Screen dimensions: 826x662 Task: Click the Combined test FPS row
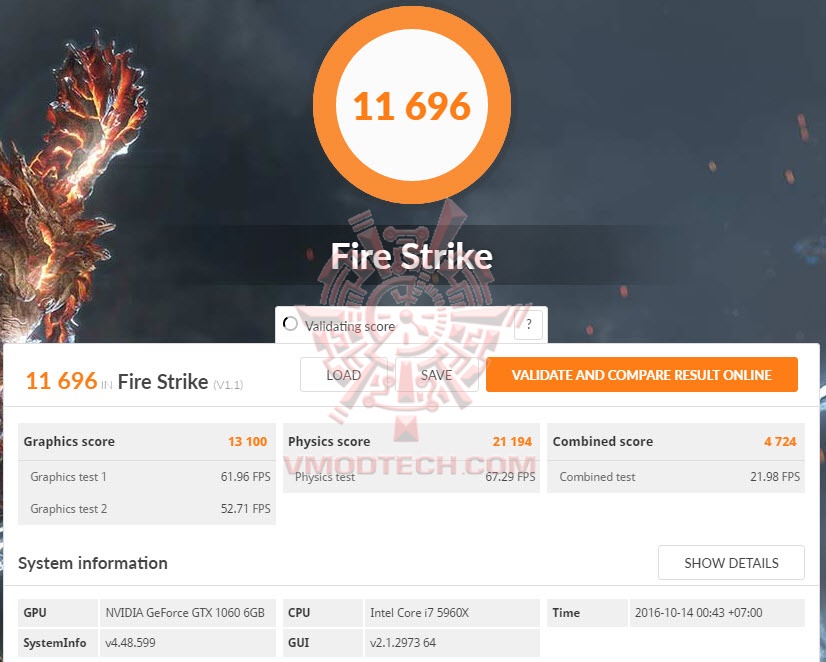[676, 477]
